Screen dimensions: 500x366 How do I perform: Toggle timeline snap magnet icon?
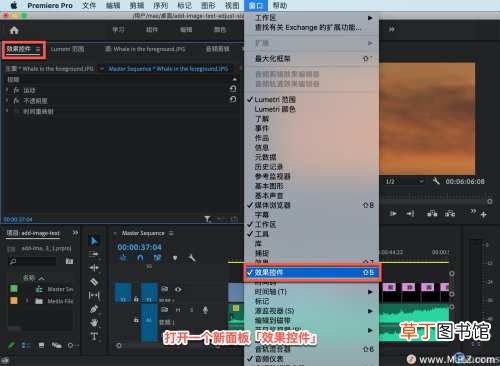140,258
